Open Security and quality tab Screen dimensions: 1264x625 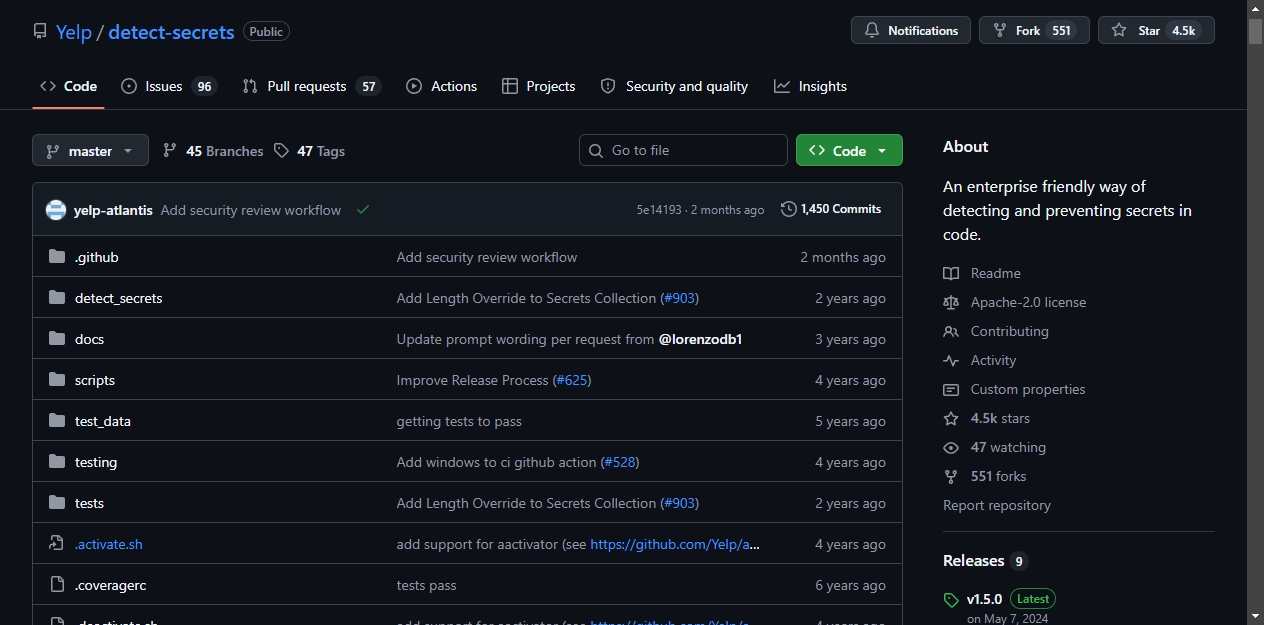(x=674, y=86)
